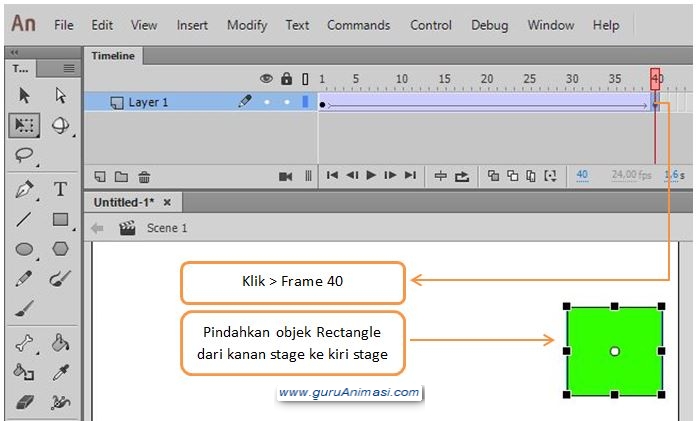698x421 pixels.
Task: Switch to the Timeline tab
Action: (113, 56)
